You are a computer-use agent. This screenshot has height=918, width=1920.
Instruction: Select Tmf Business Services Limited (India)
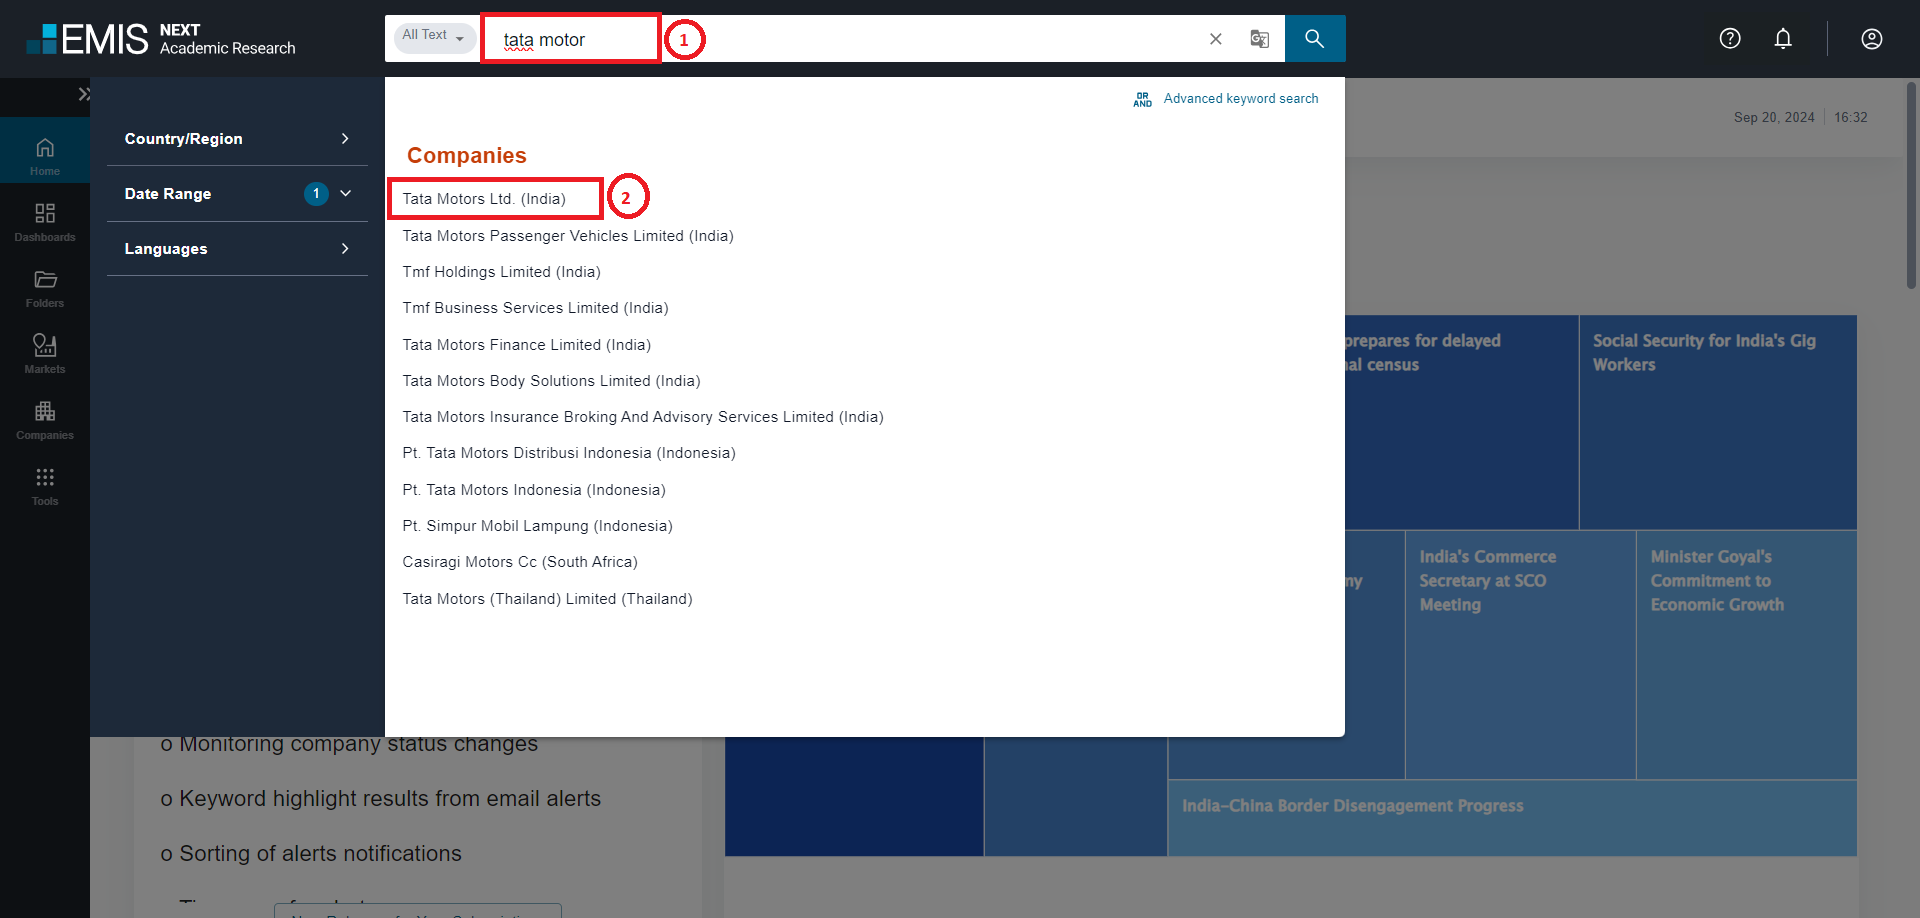[x=536, y=308]
